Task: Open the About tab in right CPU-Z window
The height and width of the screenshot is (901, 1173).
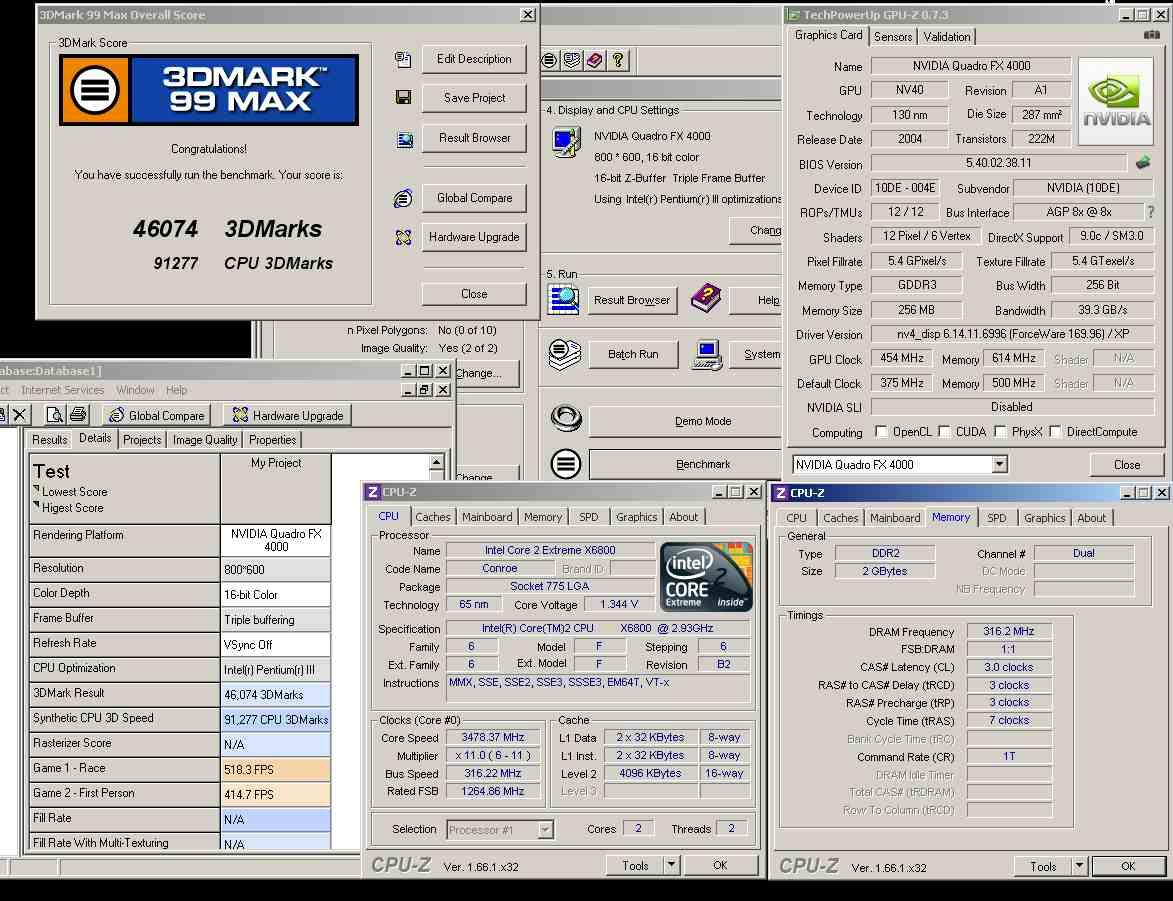Action: point(1091,518)
